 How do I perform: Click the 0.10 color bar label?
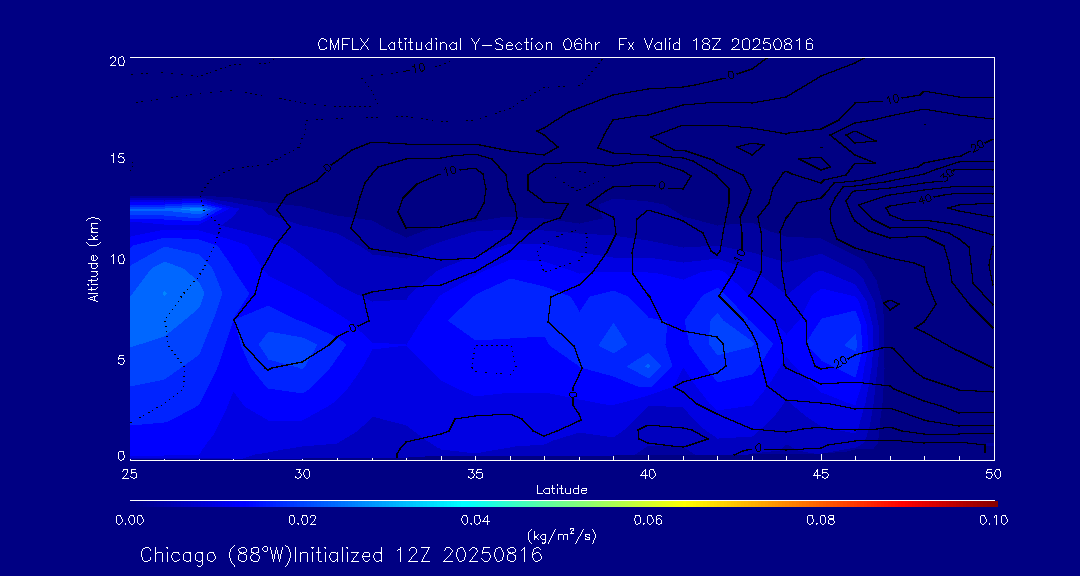coord(992,520)
